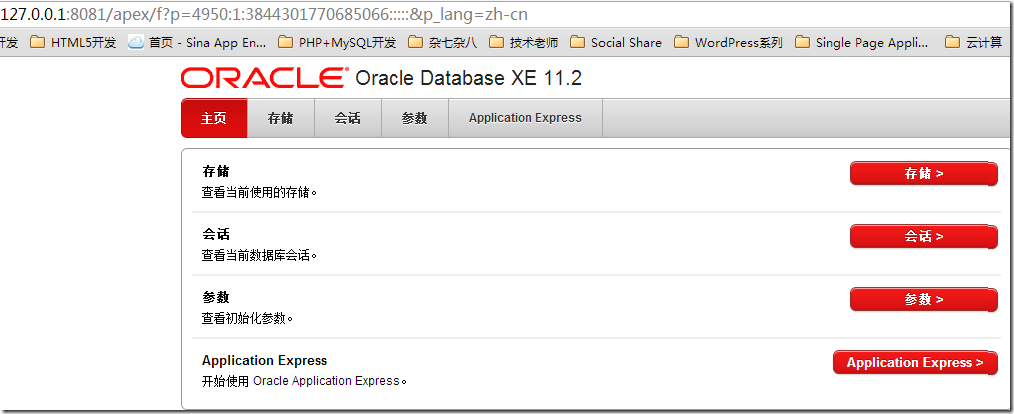Click the Application Express section heading

click(264, 360)
